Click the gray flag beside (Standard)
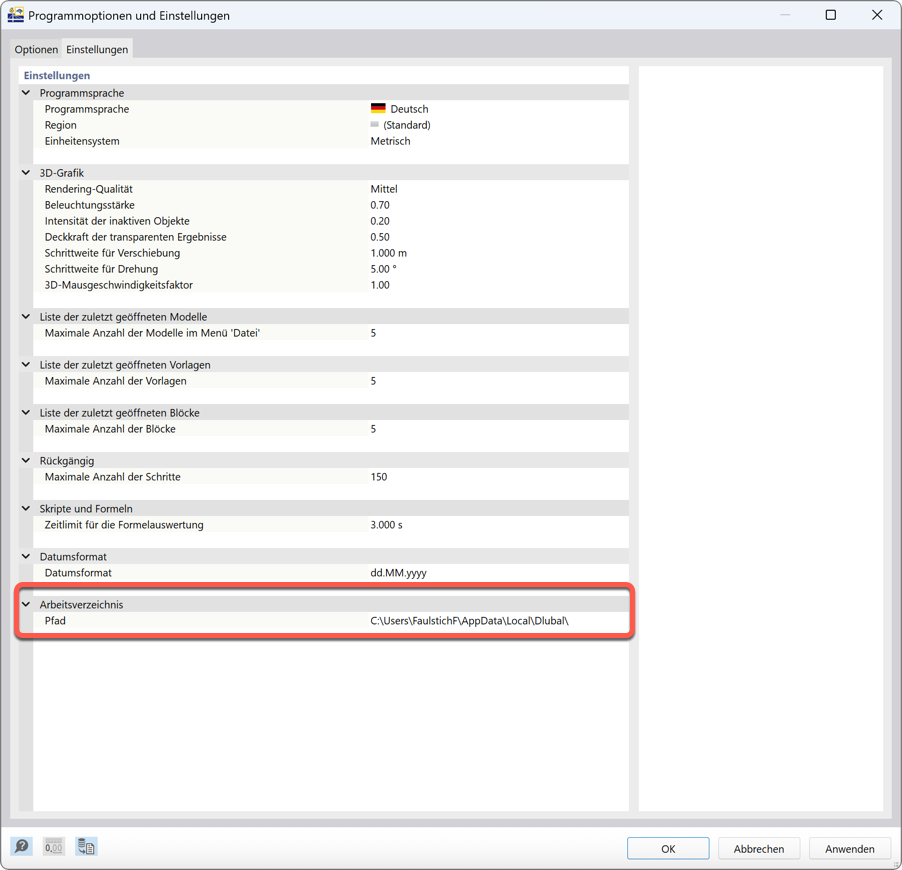Screen dimensions: 902x870 click(378, 125)
